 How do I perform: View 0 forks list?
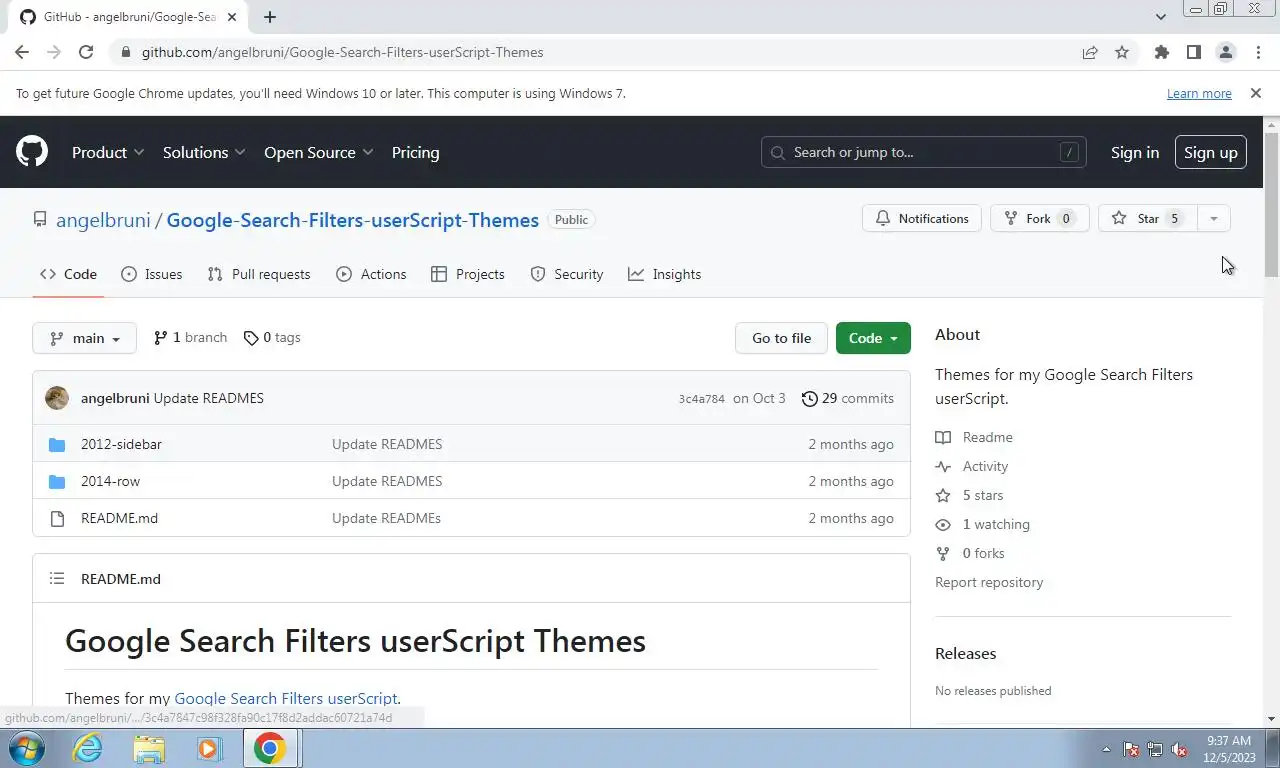point(970,553)
